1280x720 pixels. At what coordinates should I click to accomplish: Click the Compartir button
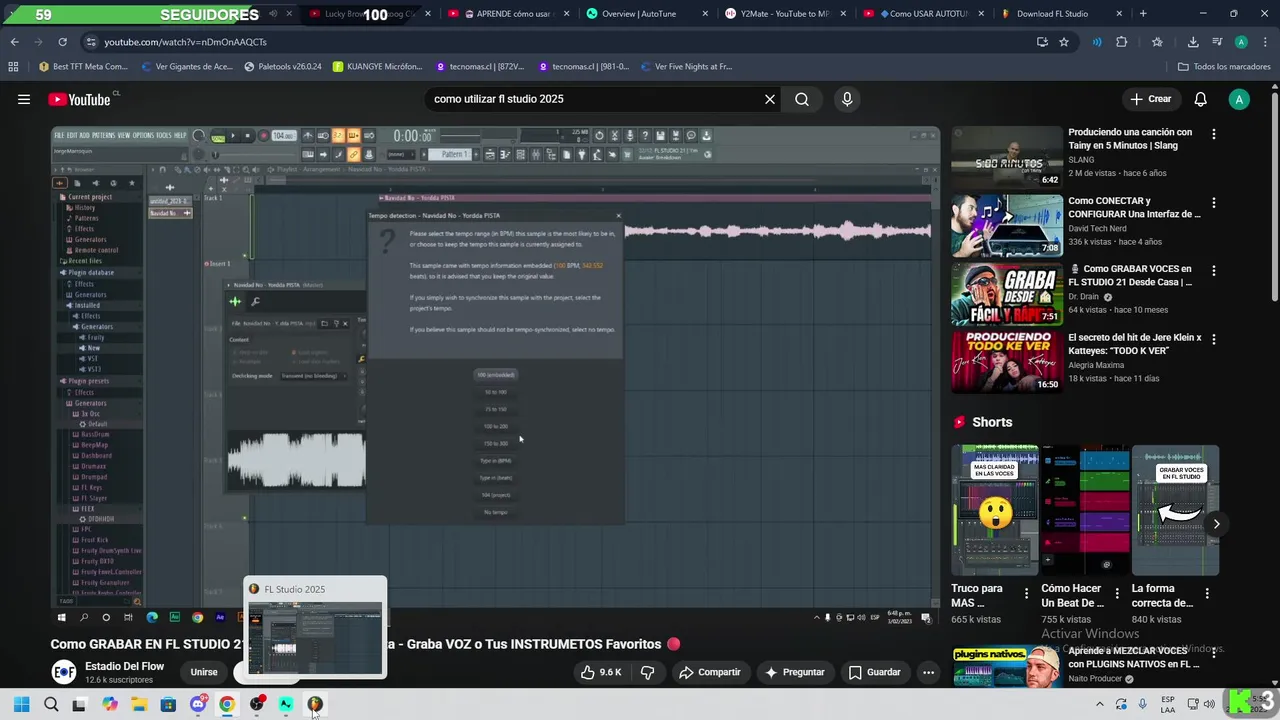click(x=709, y=672)
